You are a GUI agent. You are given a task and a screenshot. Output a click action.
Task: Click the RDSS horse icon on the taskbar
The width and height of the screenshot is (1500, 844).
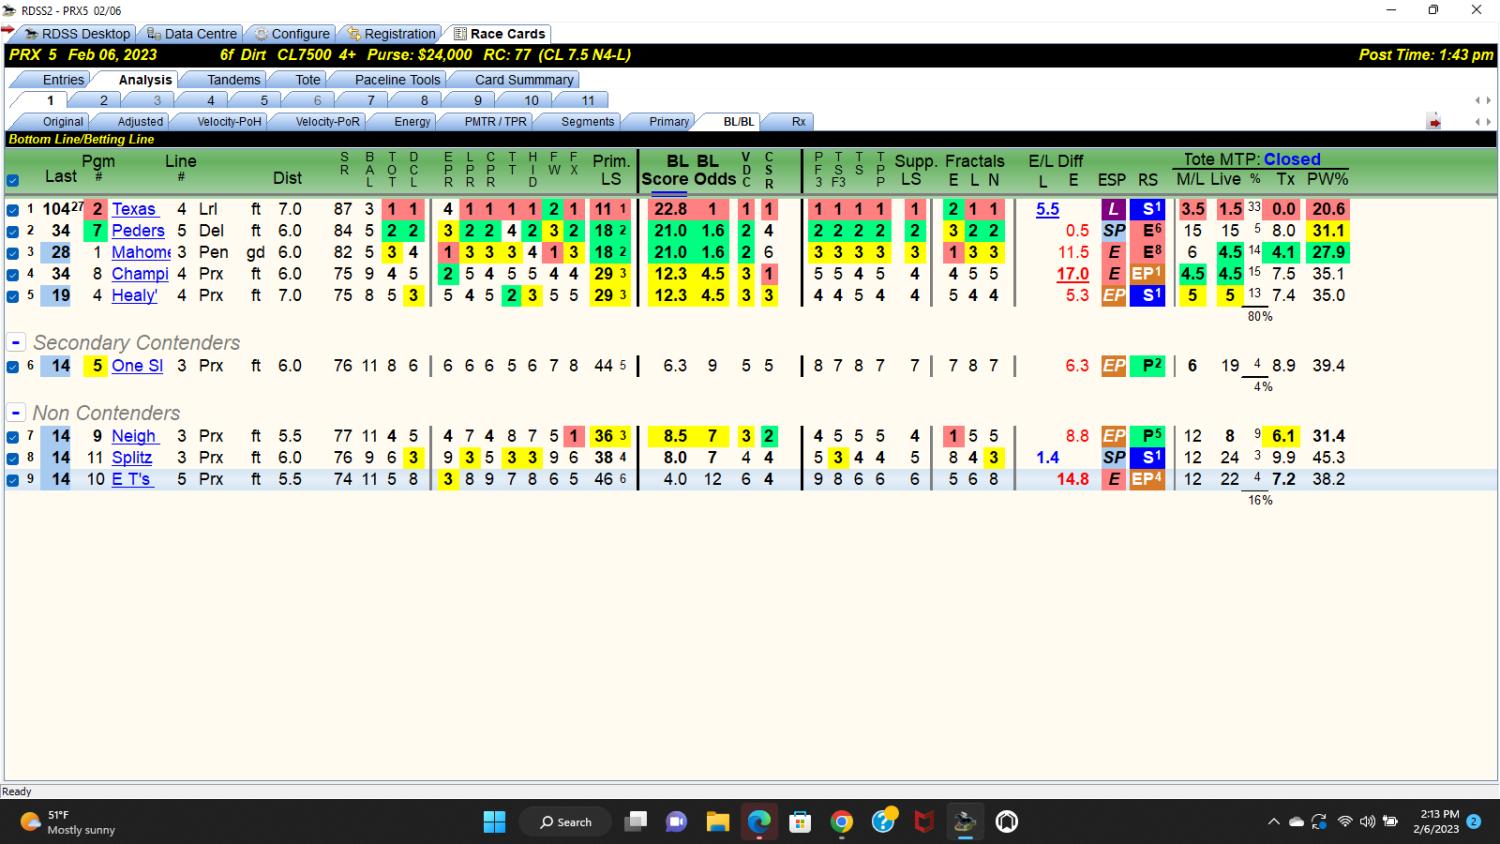click(x=965, y=822)
